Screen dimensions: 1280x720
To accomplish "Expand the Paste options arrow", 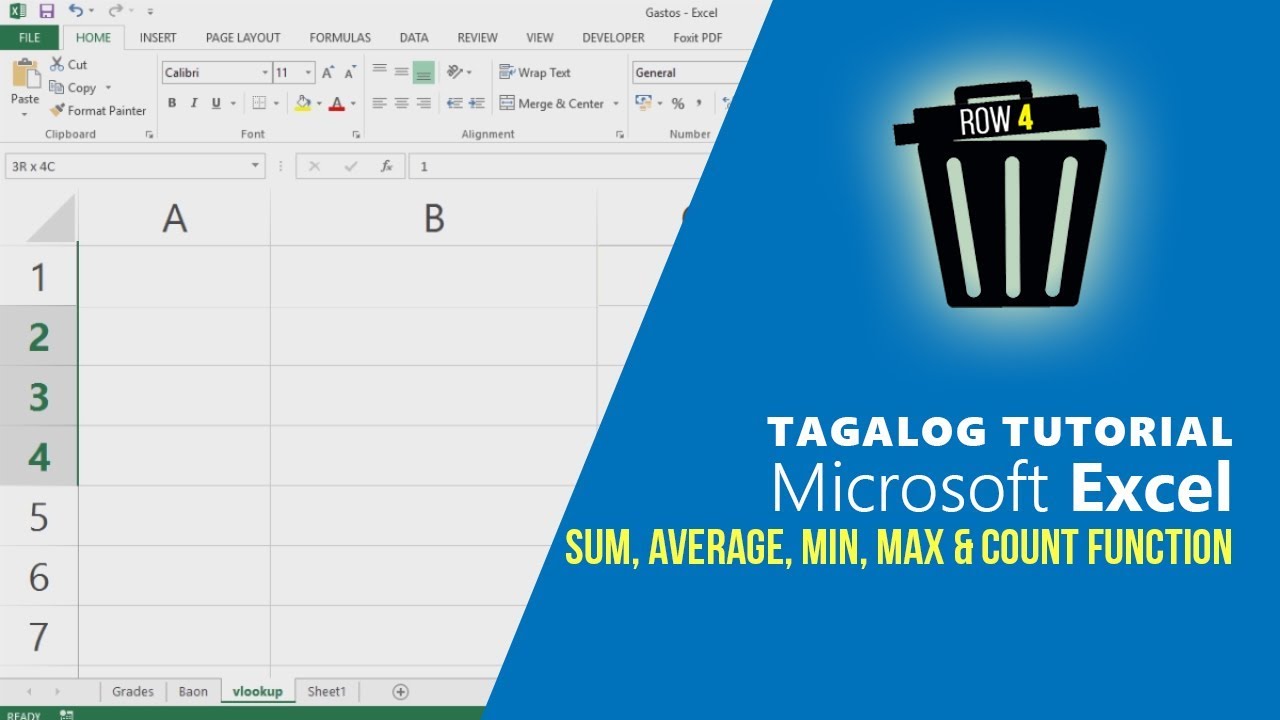I will point(25,114).
